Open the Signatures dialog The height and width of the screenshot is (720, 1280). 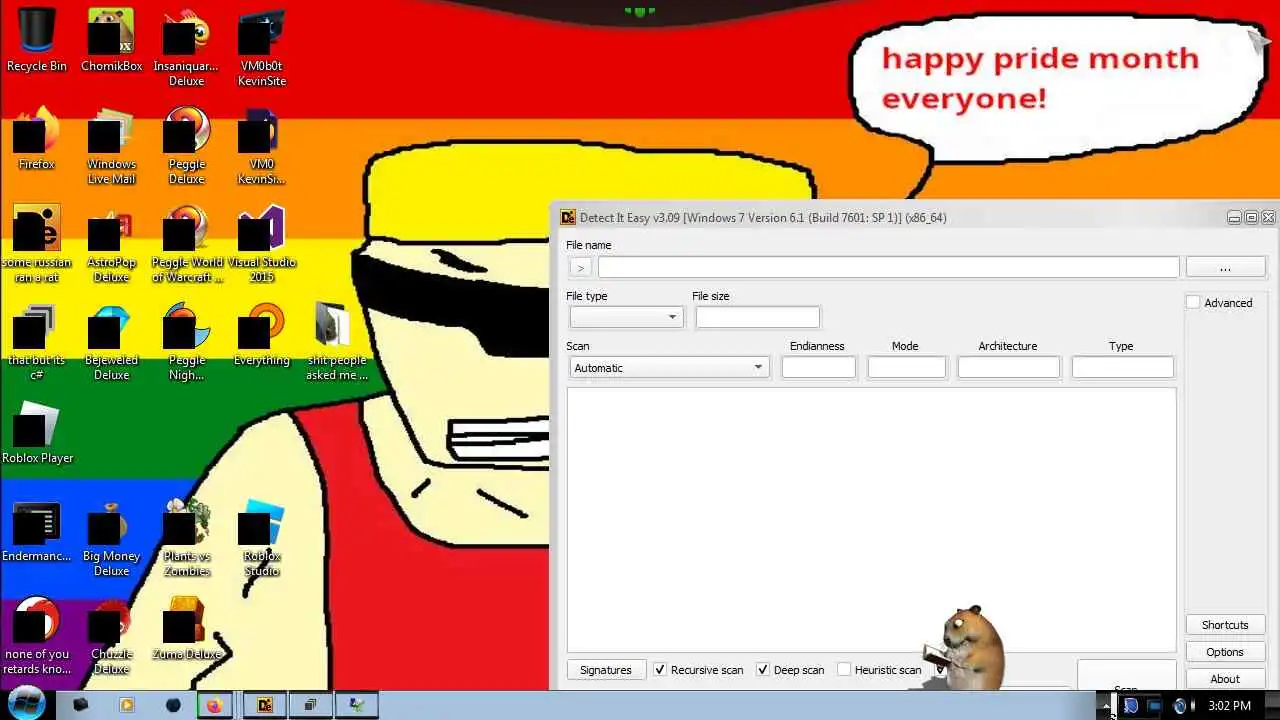(x=606, y=670)
